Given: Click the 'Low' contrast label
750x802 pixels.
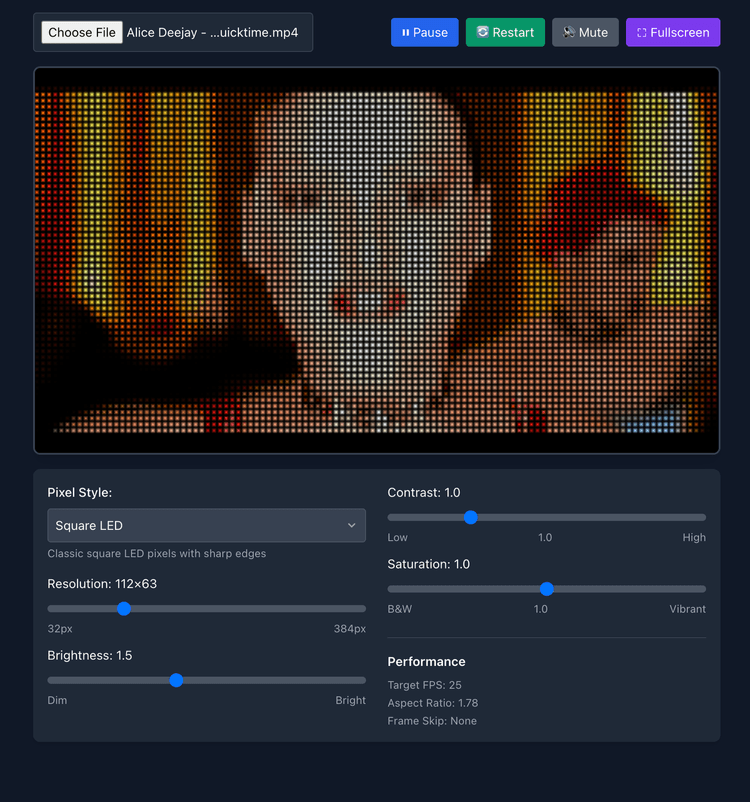Looking at the screenshot, I should [x=397, y=537].
